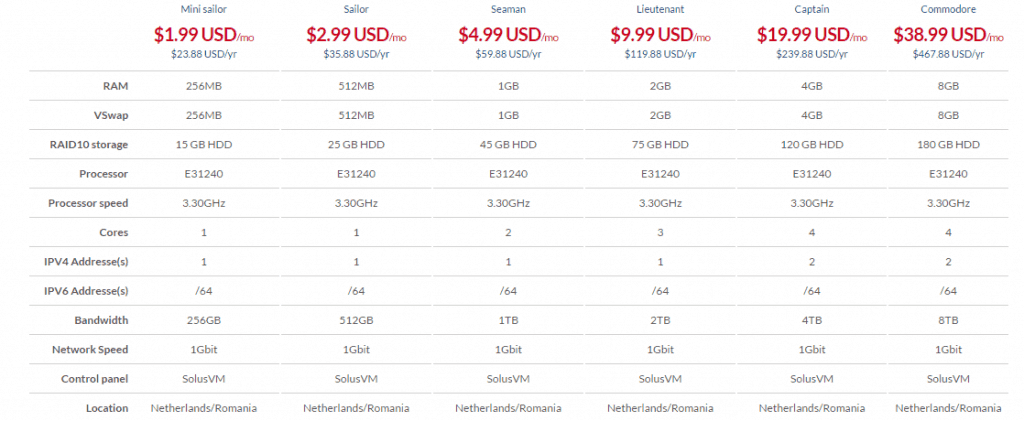The height and width of the screenshot is (421, 1024).
Task: Click the $38.99 USD/mo Commodore price
Action: point(948,35)
